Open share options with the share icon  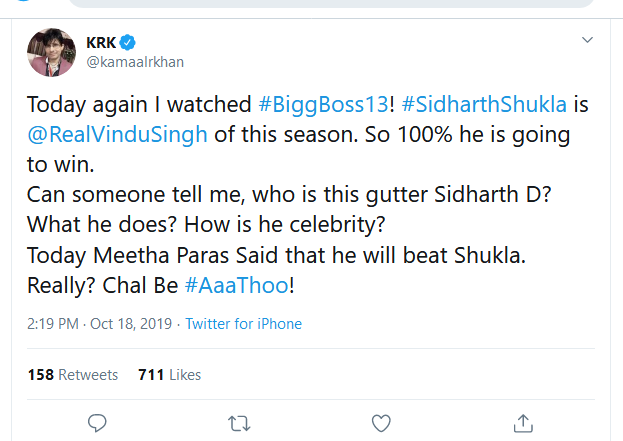[x=522, y=422]
